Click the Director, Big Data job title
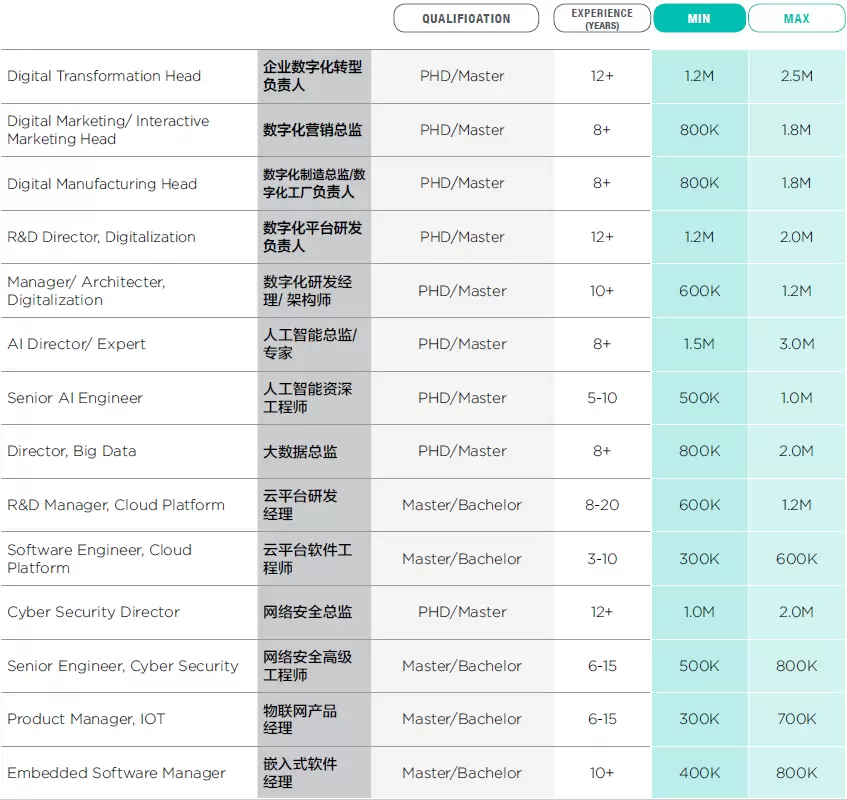This screenshot has width=847, height=800. pyautogui.click(x=72, y=451)
